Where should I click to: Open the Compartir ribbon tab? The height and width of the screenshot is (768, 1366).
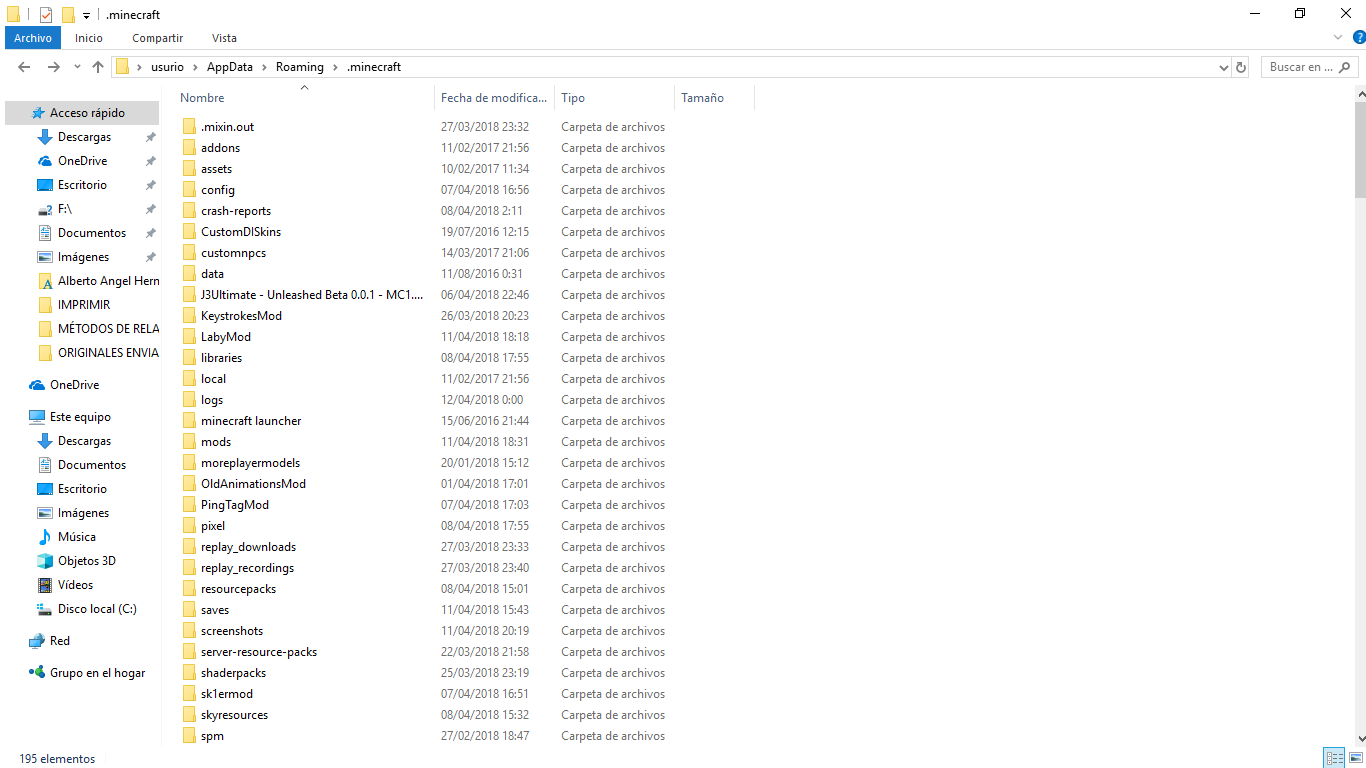coord(158,38)
